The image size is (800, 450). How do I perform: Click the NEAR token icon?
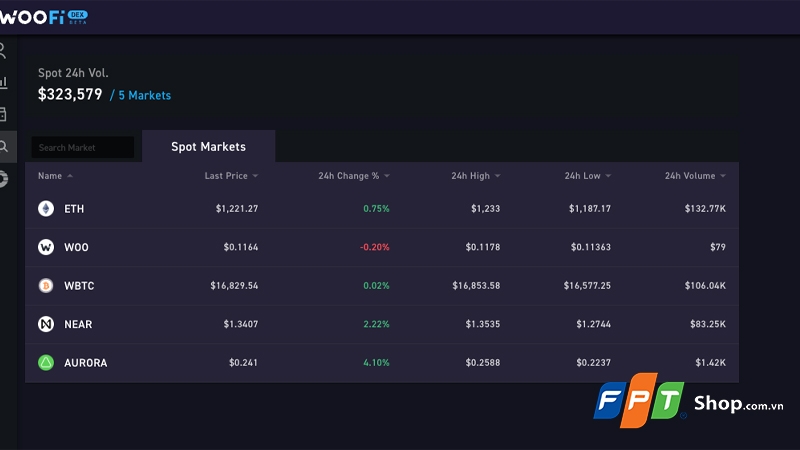[x=46, y=324]
